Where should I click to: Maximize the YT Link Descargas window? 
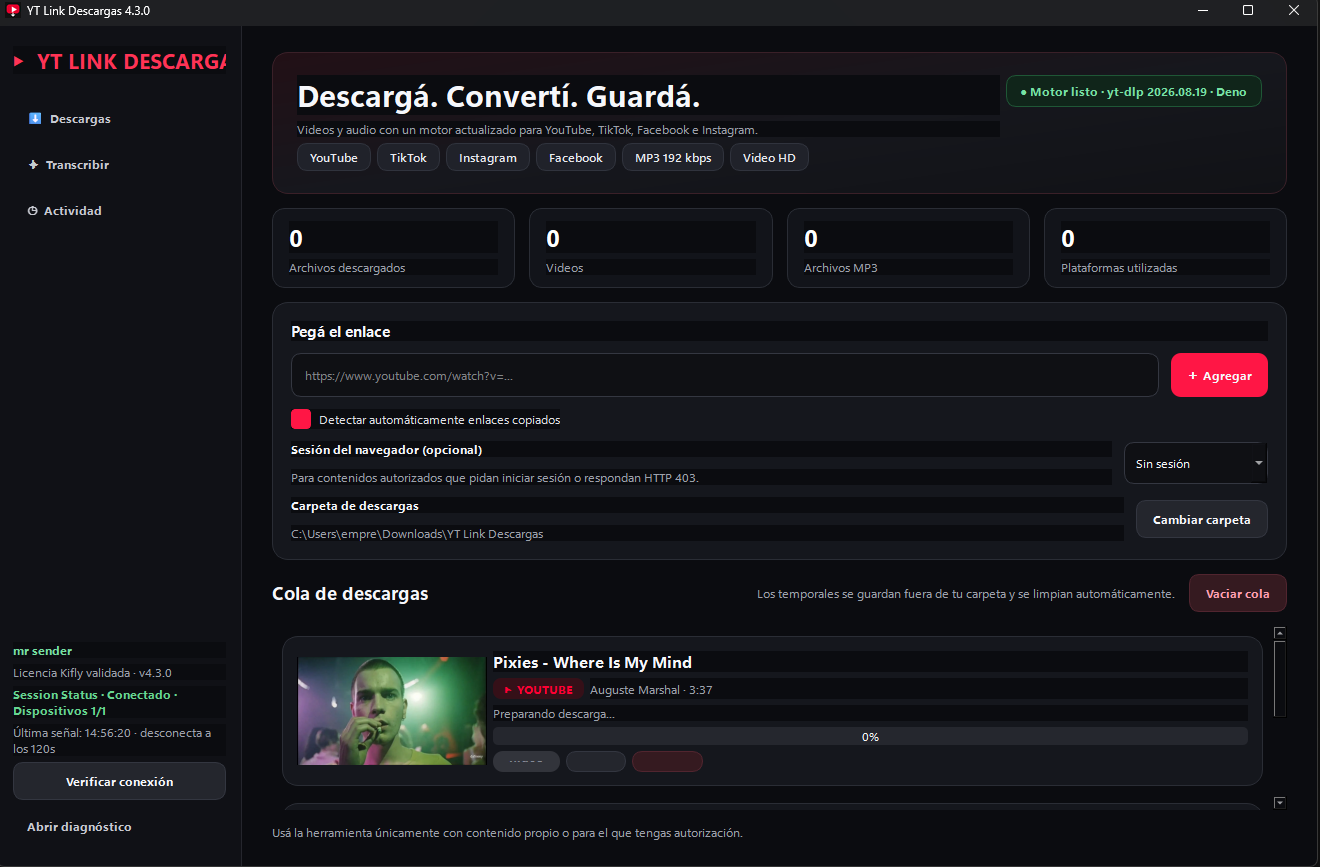(x=1248, y=11)
